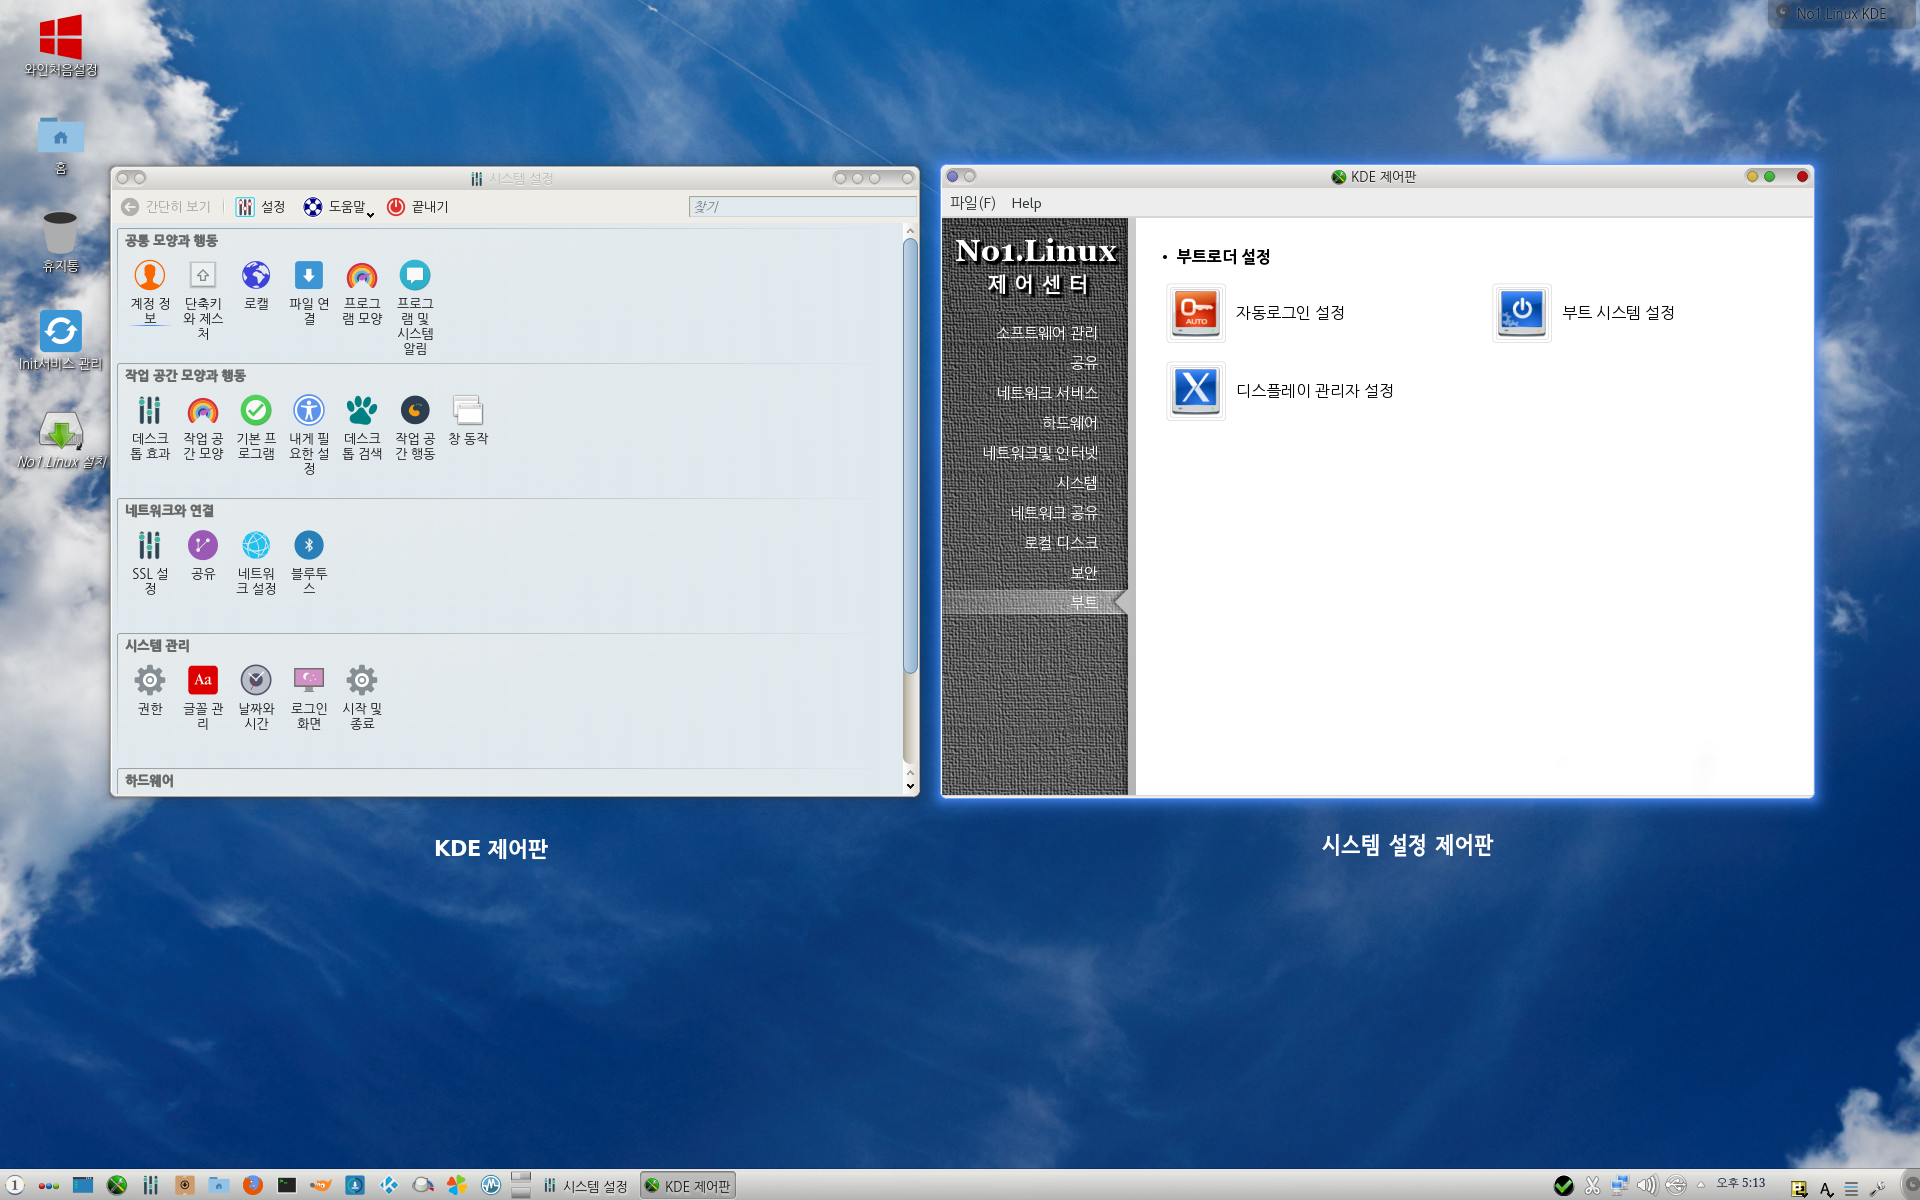Open the 날짜와 시간 date and time icon

click(256, 697)
